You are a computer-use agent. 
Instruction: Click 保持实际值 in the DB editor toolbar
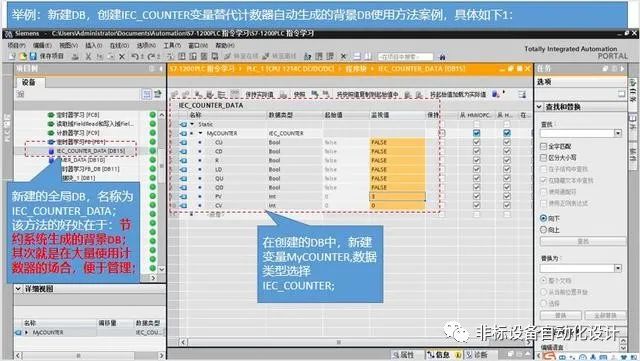pos(260,94)
